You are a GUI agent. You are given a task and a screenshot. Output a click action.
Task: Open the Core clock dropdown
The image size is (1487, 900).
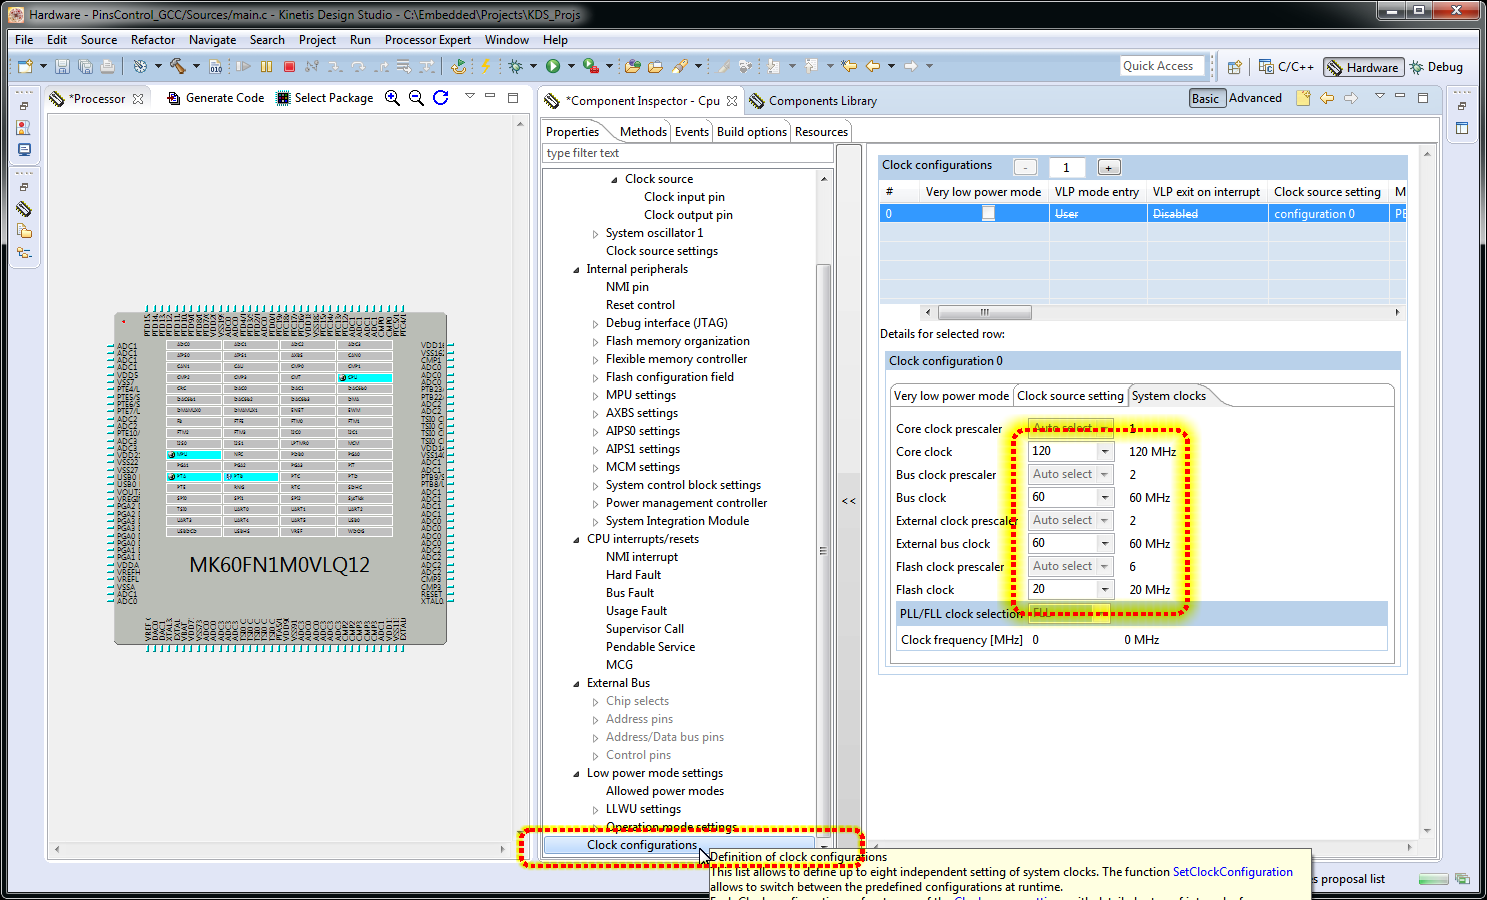(x=1105, y=451)
